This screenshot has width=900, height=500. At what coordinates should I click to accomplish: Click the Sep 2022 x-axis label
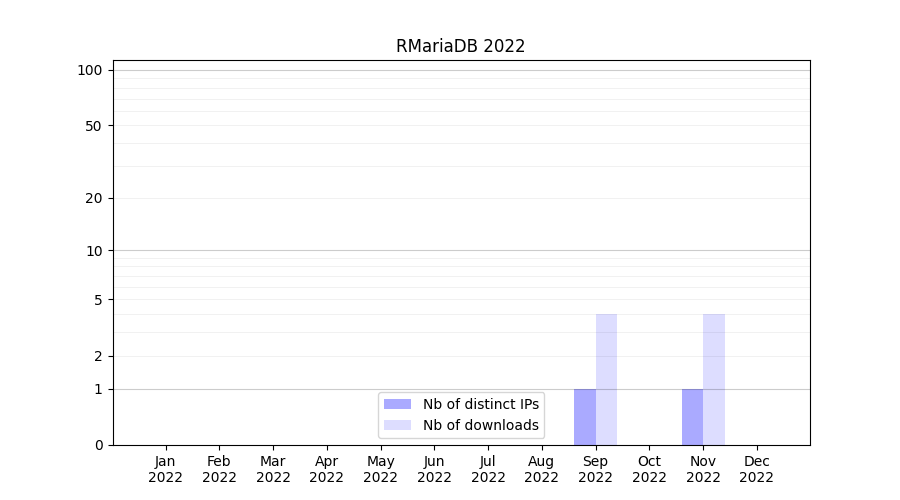tap(595, 469)
